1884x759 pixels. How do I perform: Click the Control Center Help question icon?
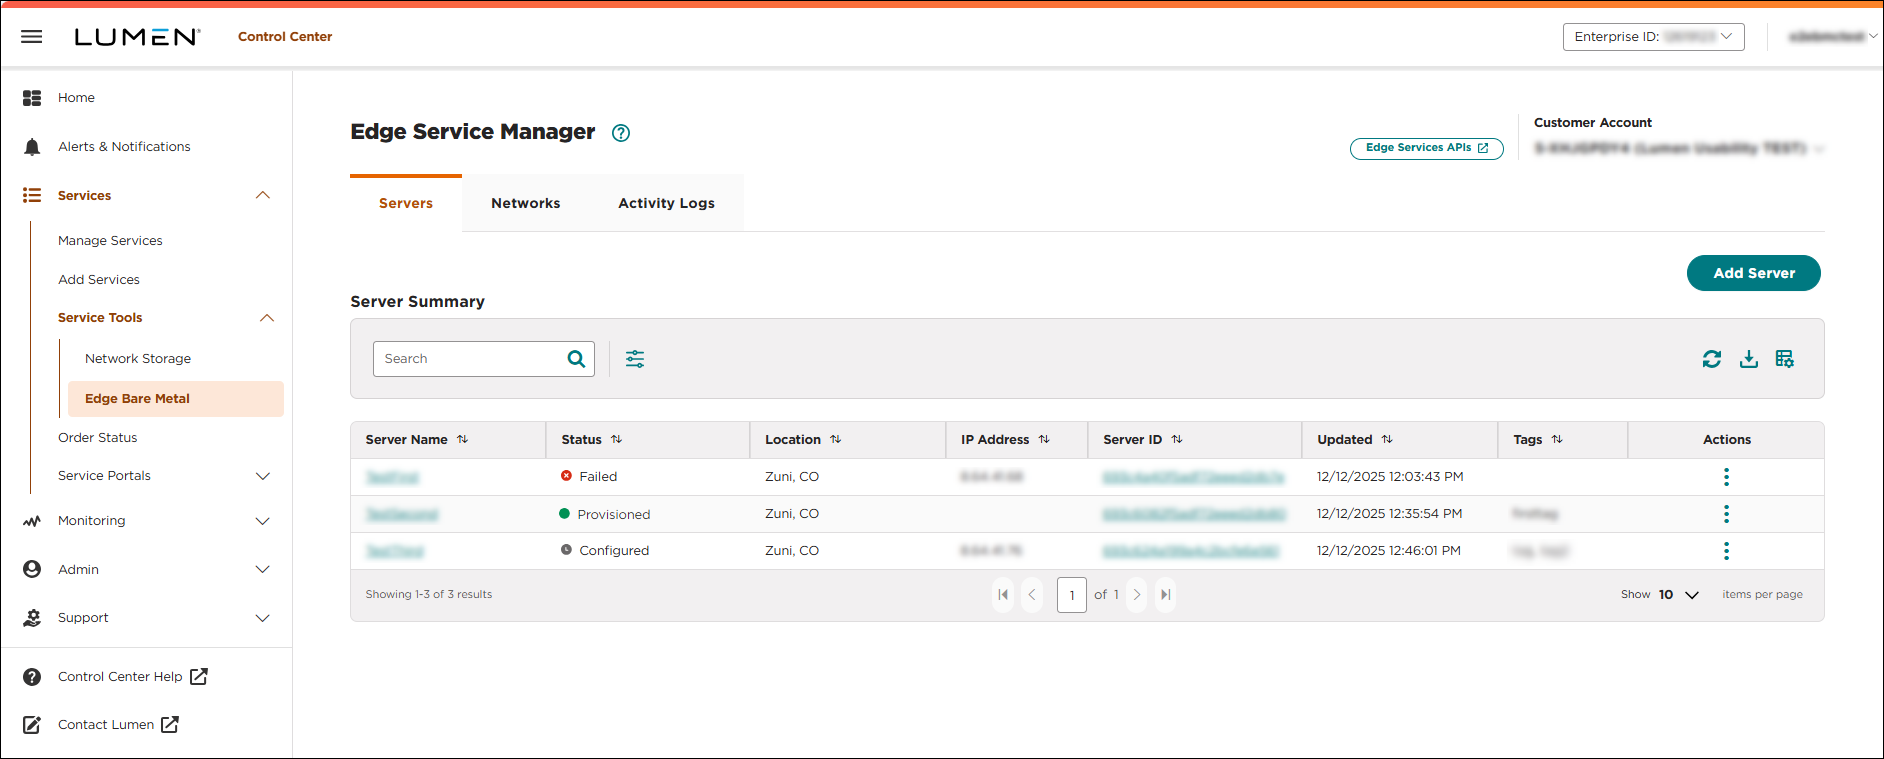32,677
